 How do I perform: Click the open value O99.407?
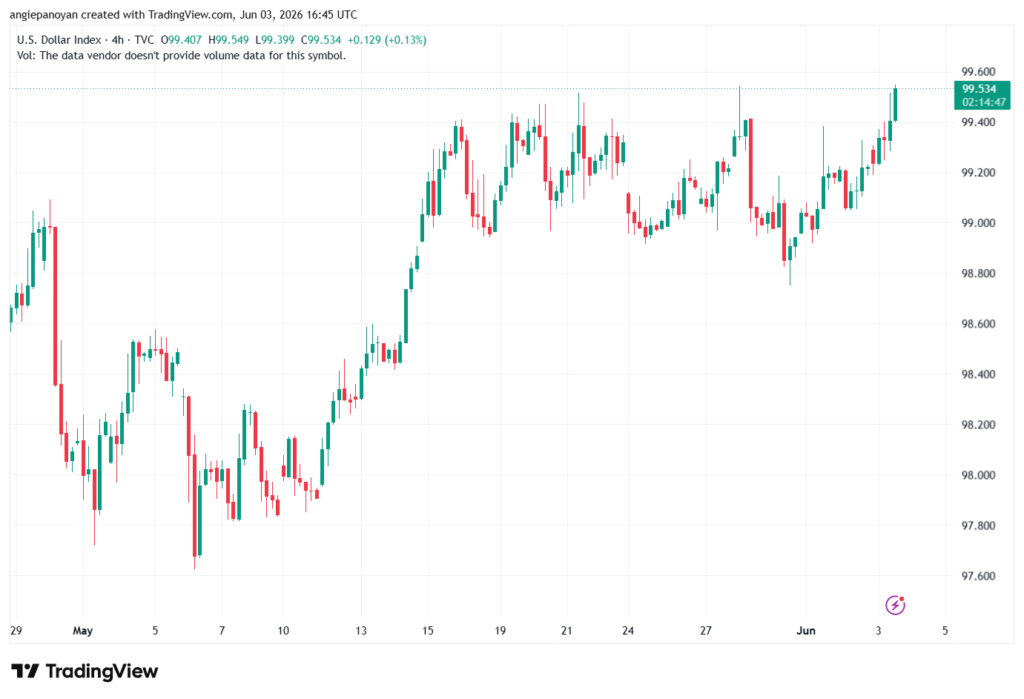point(182,40)
